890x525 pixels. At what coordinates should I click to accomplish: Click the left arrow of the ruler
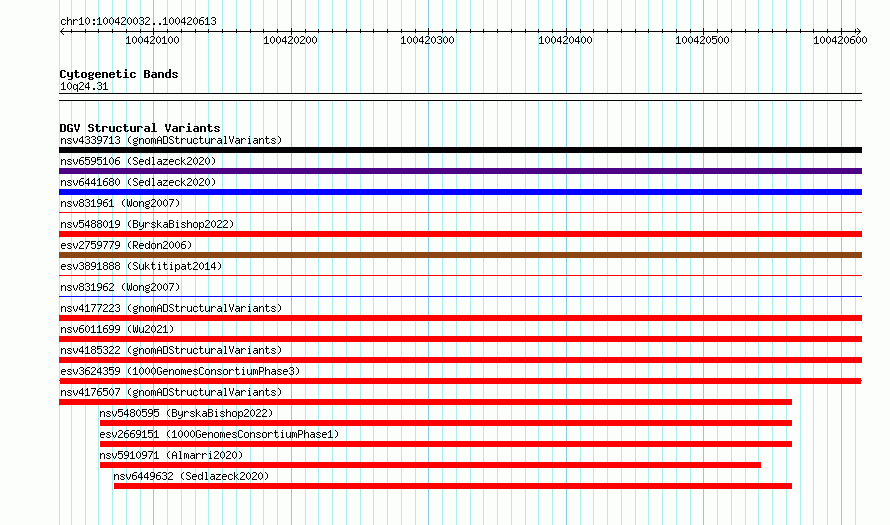pos(62,31)
